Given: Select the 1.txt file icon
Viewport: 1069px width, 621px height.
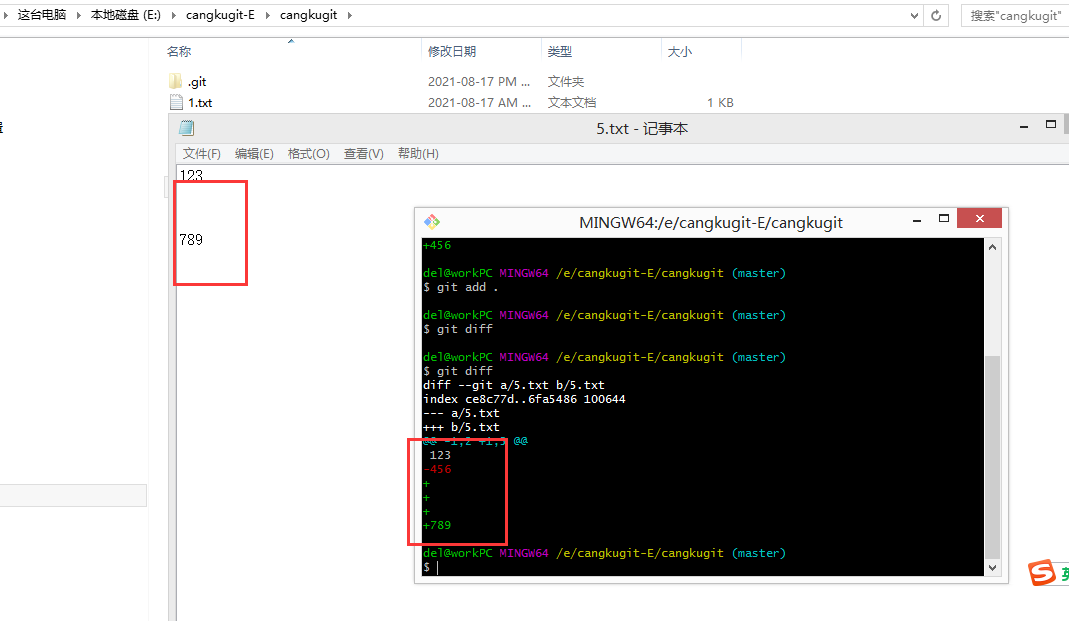Looking at the screenshot, I should point(176,102).
